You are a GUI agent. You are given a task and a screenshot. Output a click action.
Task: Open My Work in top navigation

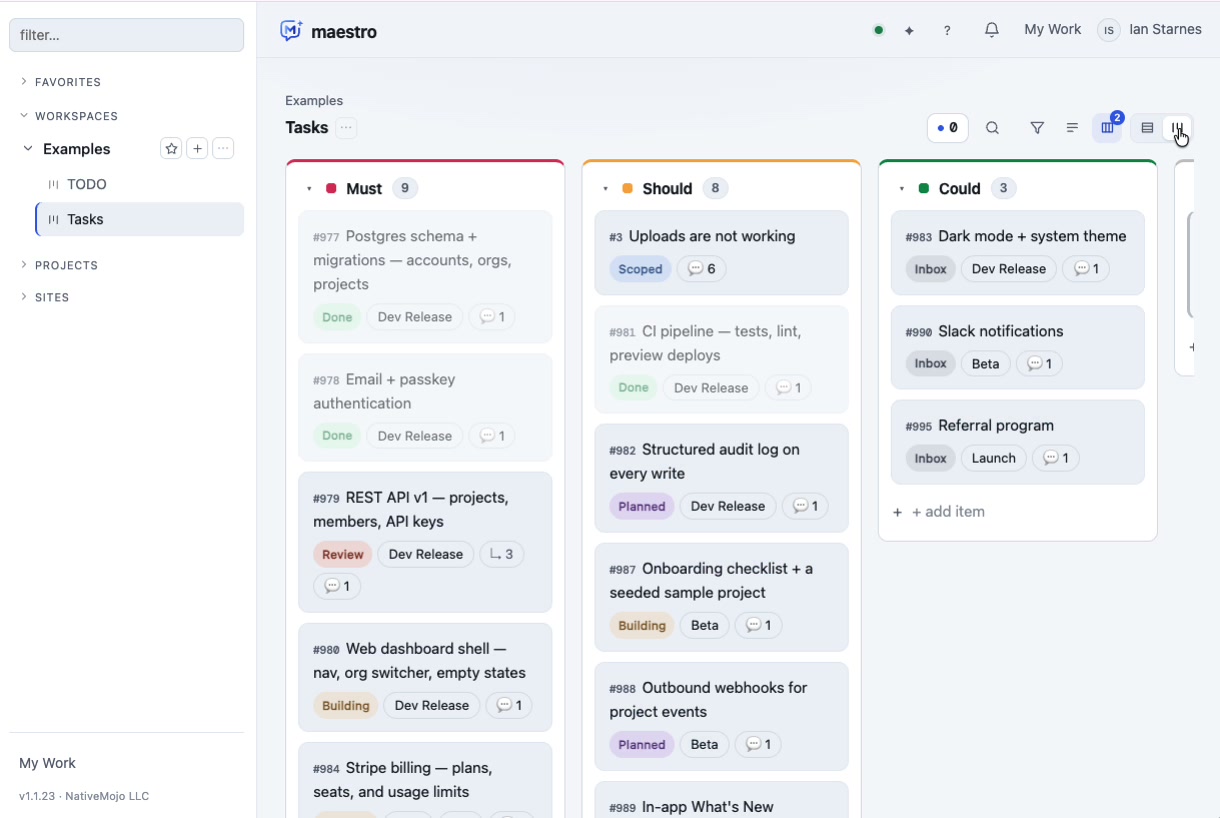[1052, 30]
